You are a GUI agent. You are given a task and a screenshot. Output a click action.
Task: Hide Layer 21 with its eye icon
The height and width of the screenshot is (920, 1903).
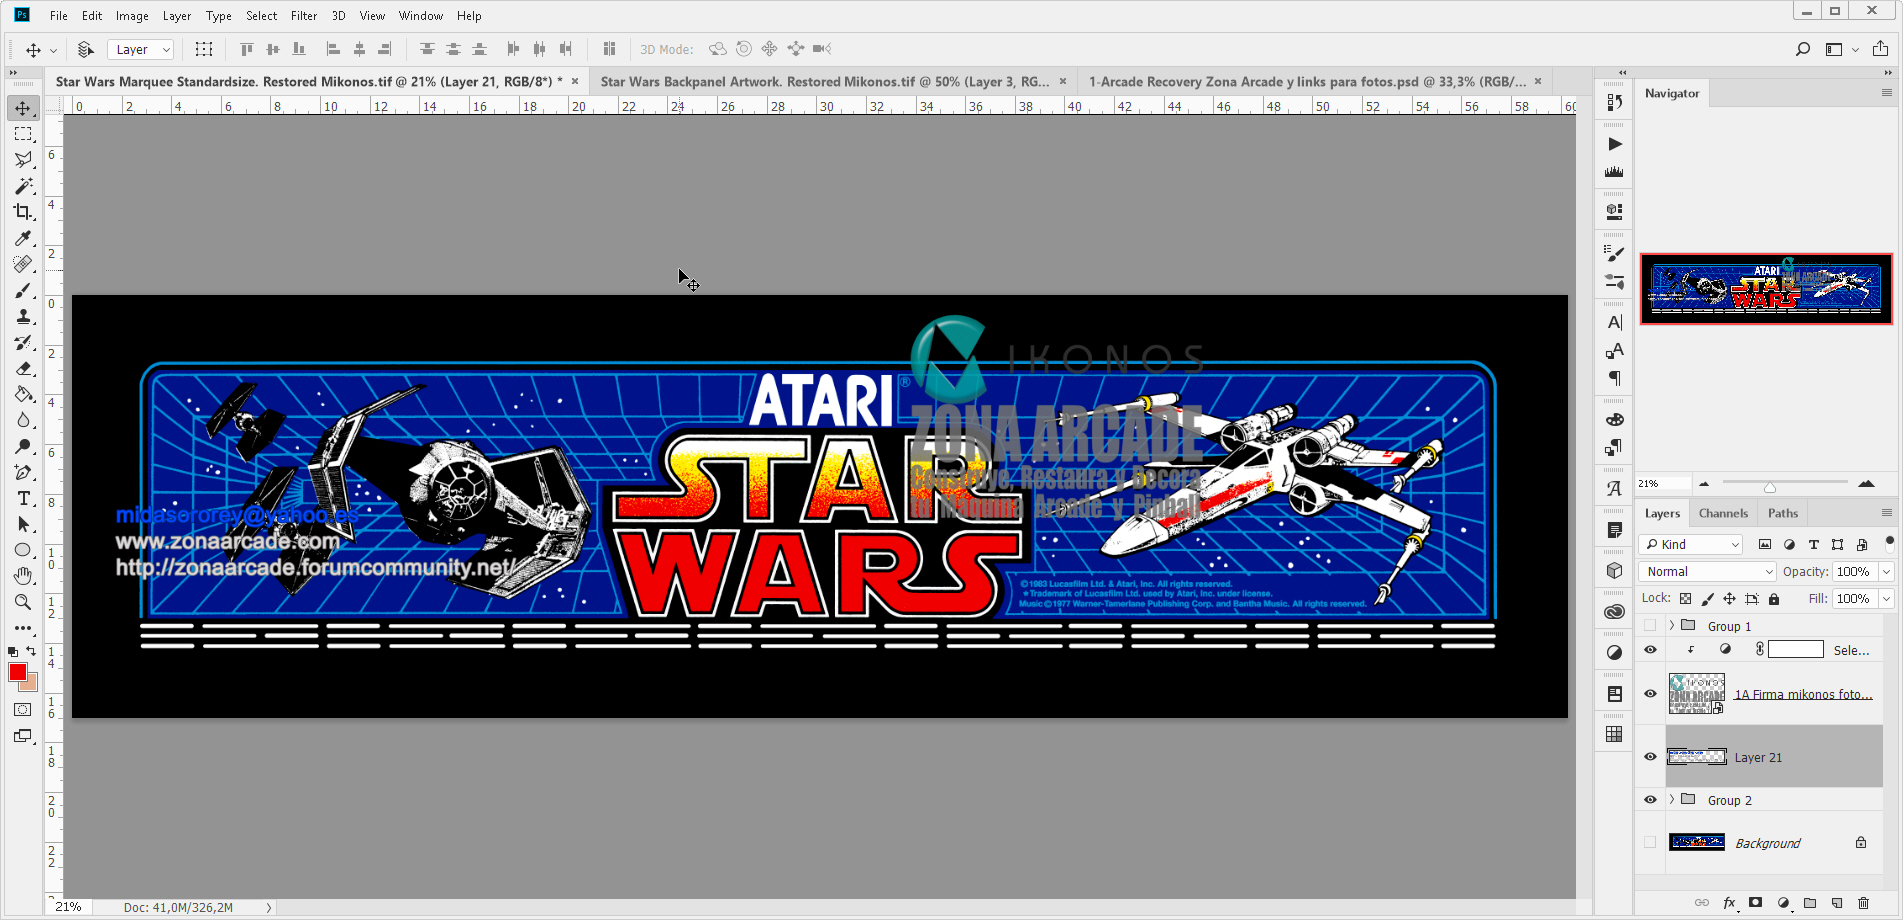pyautogui.click(x=1650, y=757)
